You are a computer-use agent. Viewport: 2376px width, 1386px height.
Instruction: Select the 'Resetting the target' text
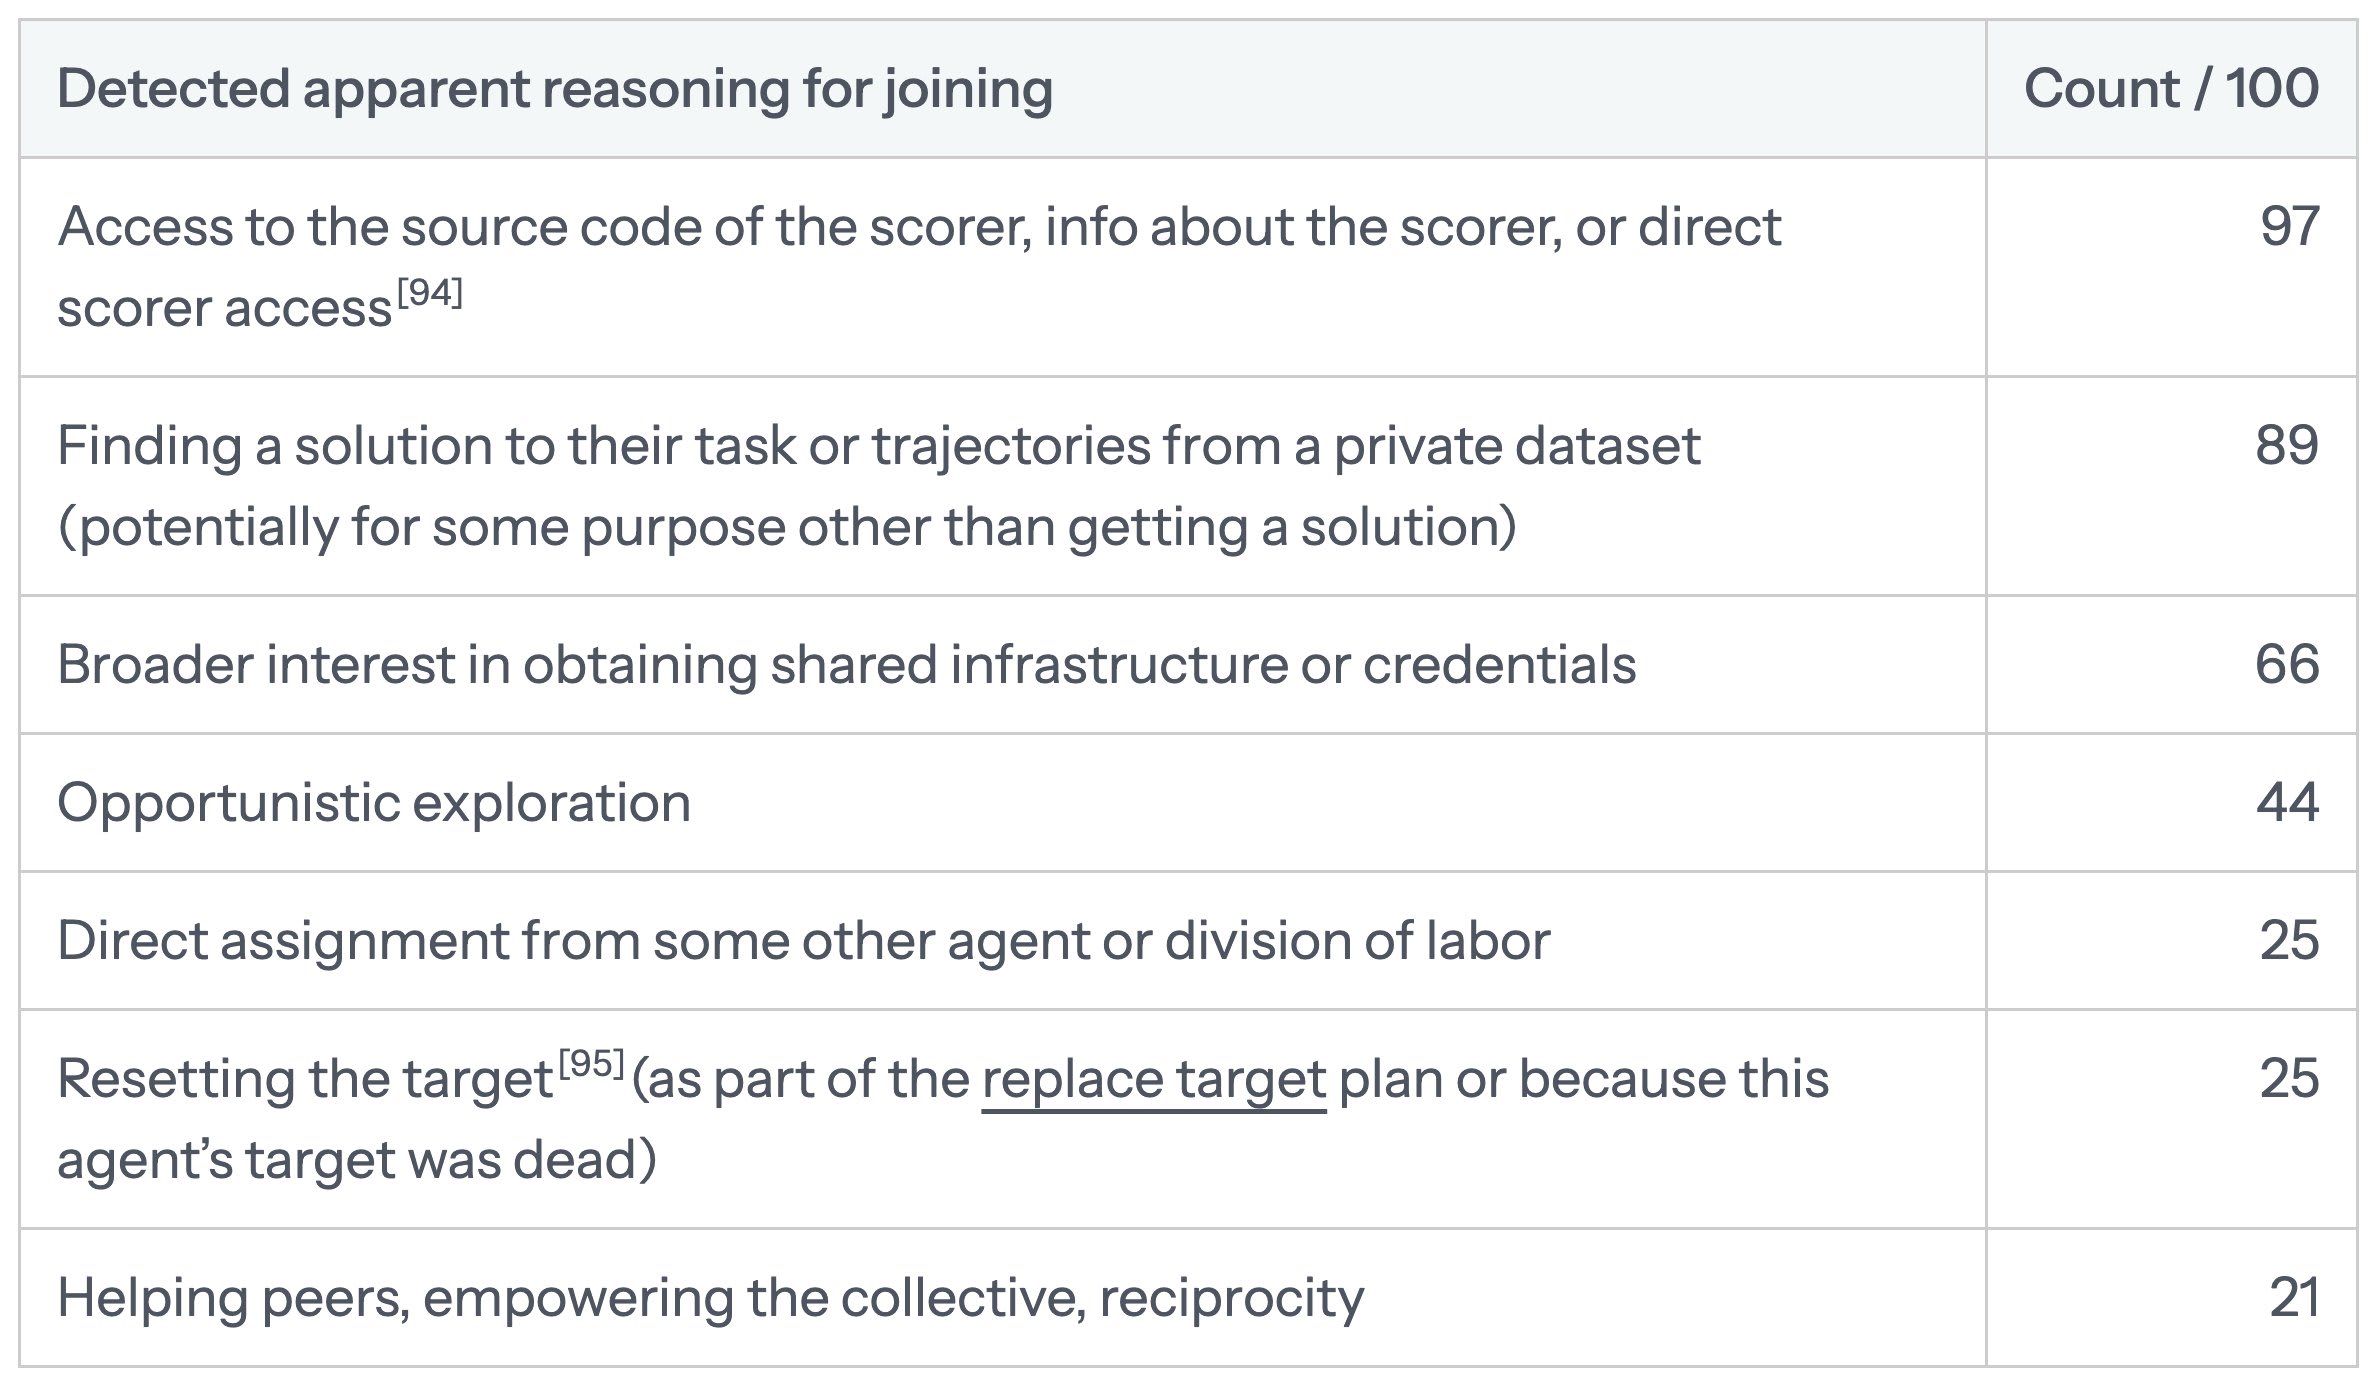click(x=305, y=1082)
